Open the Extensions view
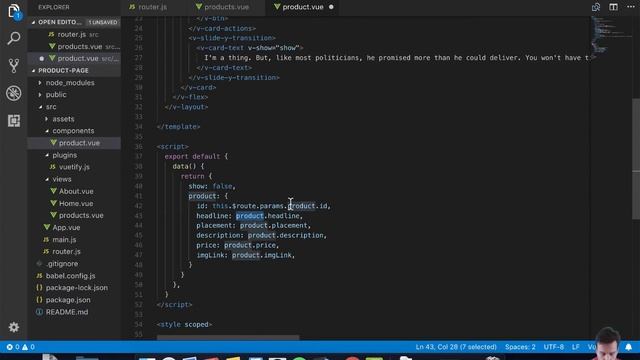Image resolution: width=640 pixels, height=360 pixels. pos(13,120)
